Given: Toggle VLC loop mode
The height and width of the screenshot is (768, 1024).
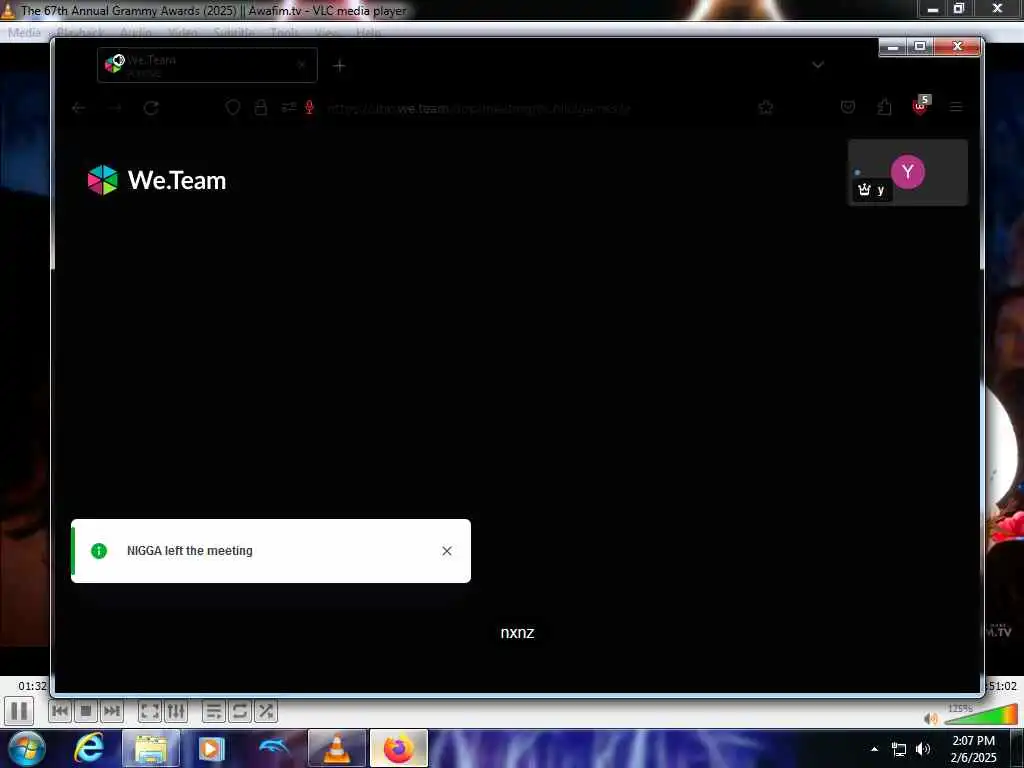Looking at the screenshot, I should click(240, 711).
